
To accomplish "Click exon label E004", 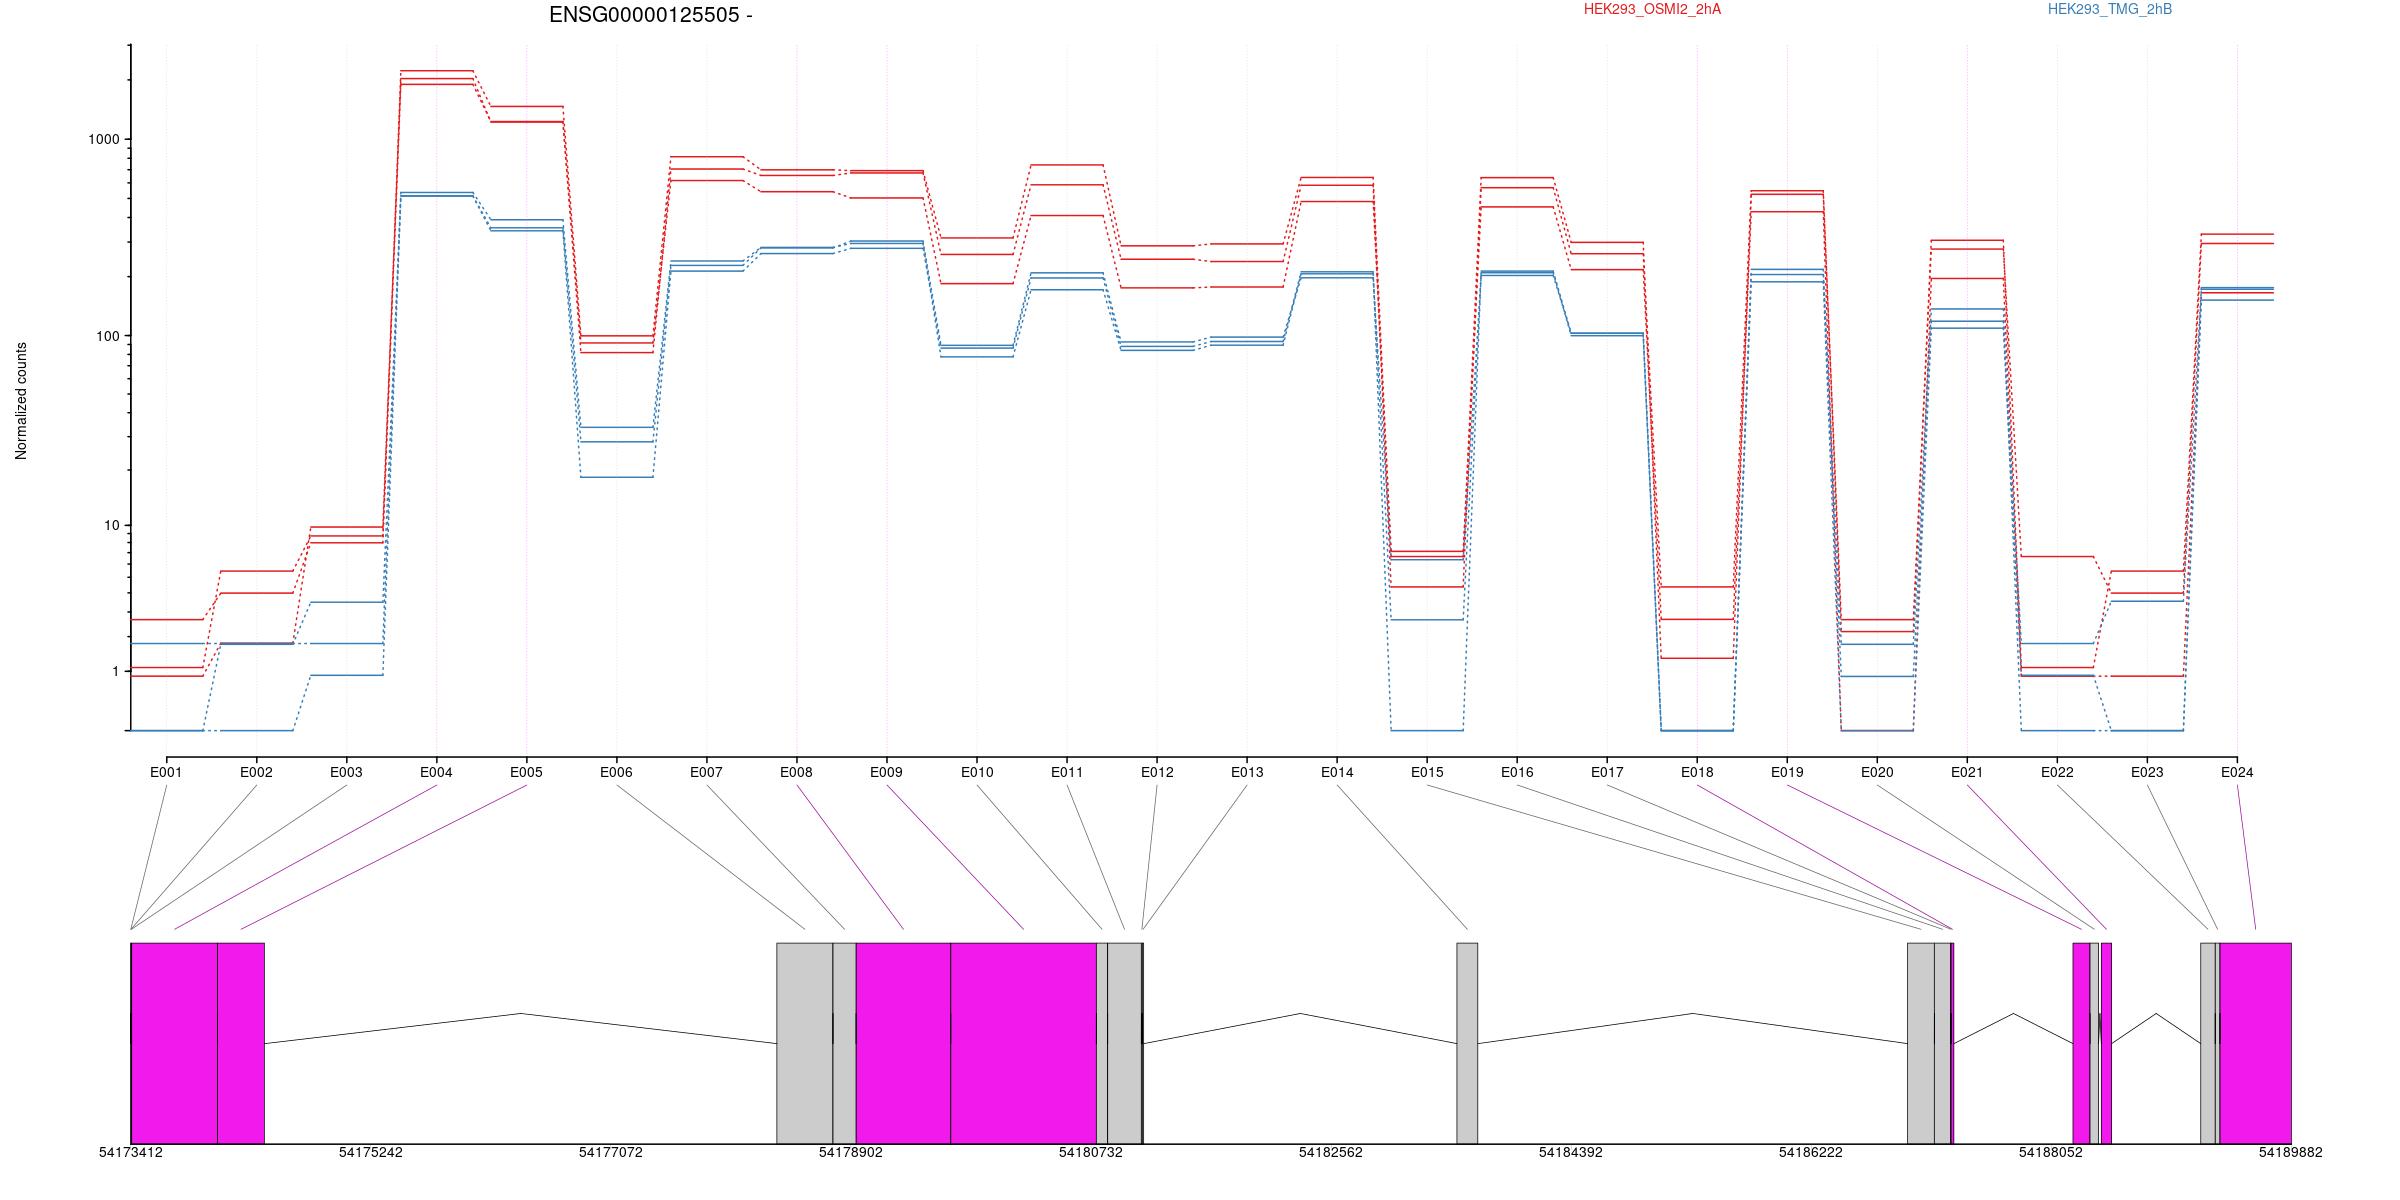I will click(436, 772).
